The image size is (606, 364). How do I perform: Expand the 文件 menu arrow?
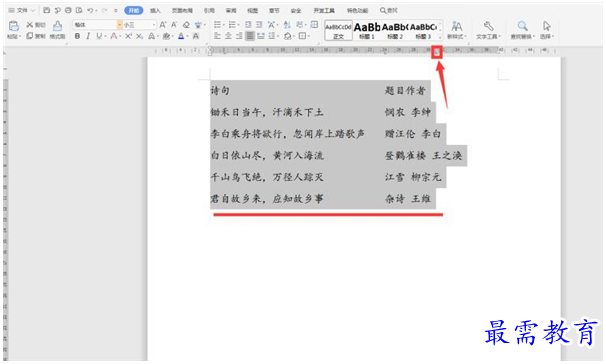(33, 10)
